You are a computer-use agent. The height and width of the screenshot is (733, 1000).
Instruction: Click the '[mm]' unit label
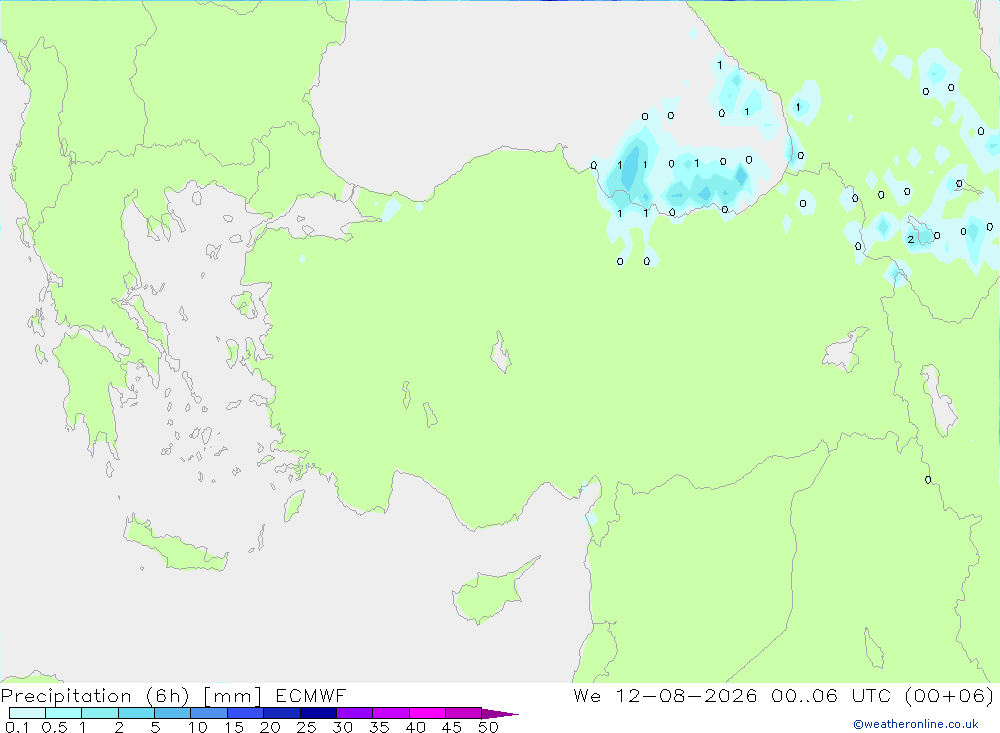[233, 696]
